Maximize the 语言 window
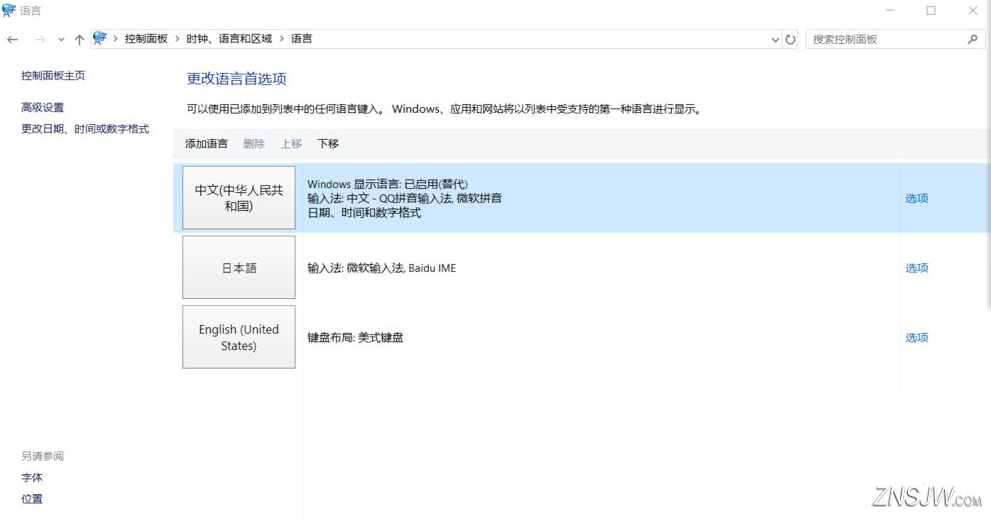This screenshot has width=991, height=521. [x=931, y=10]
